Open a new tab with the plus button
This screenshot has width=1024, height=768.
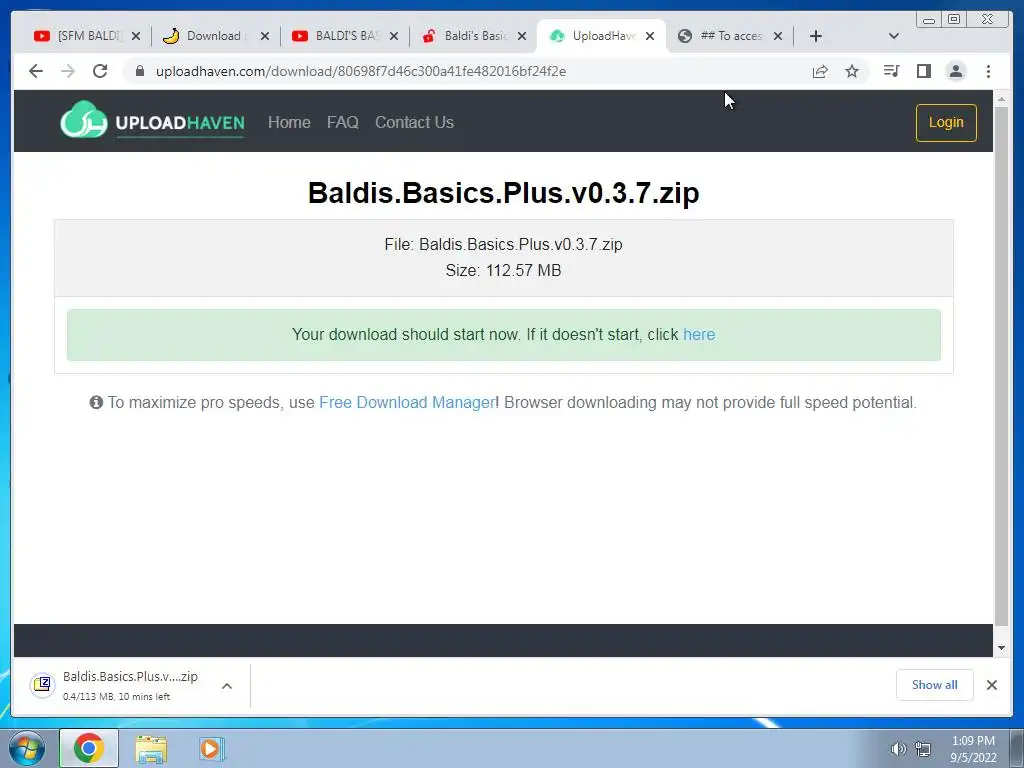coord(815,36)
